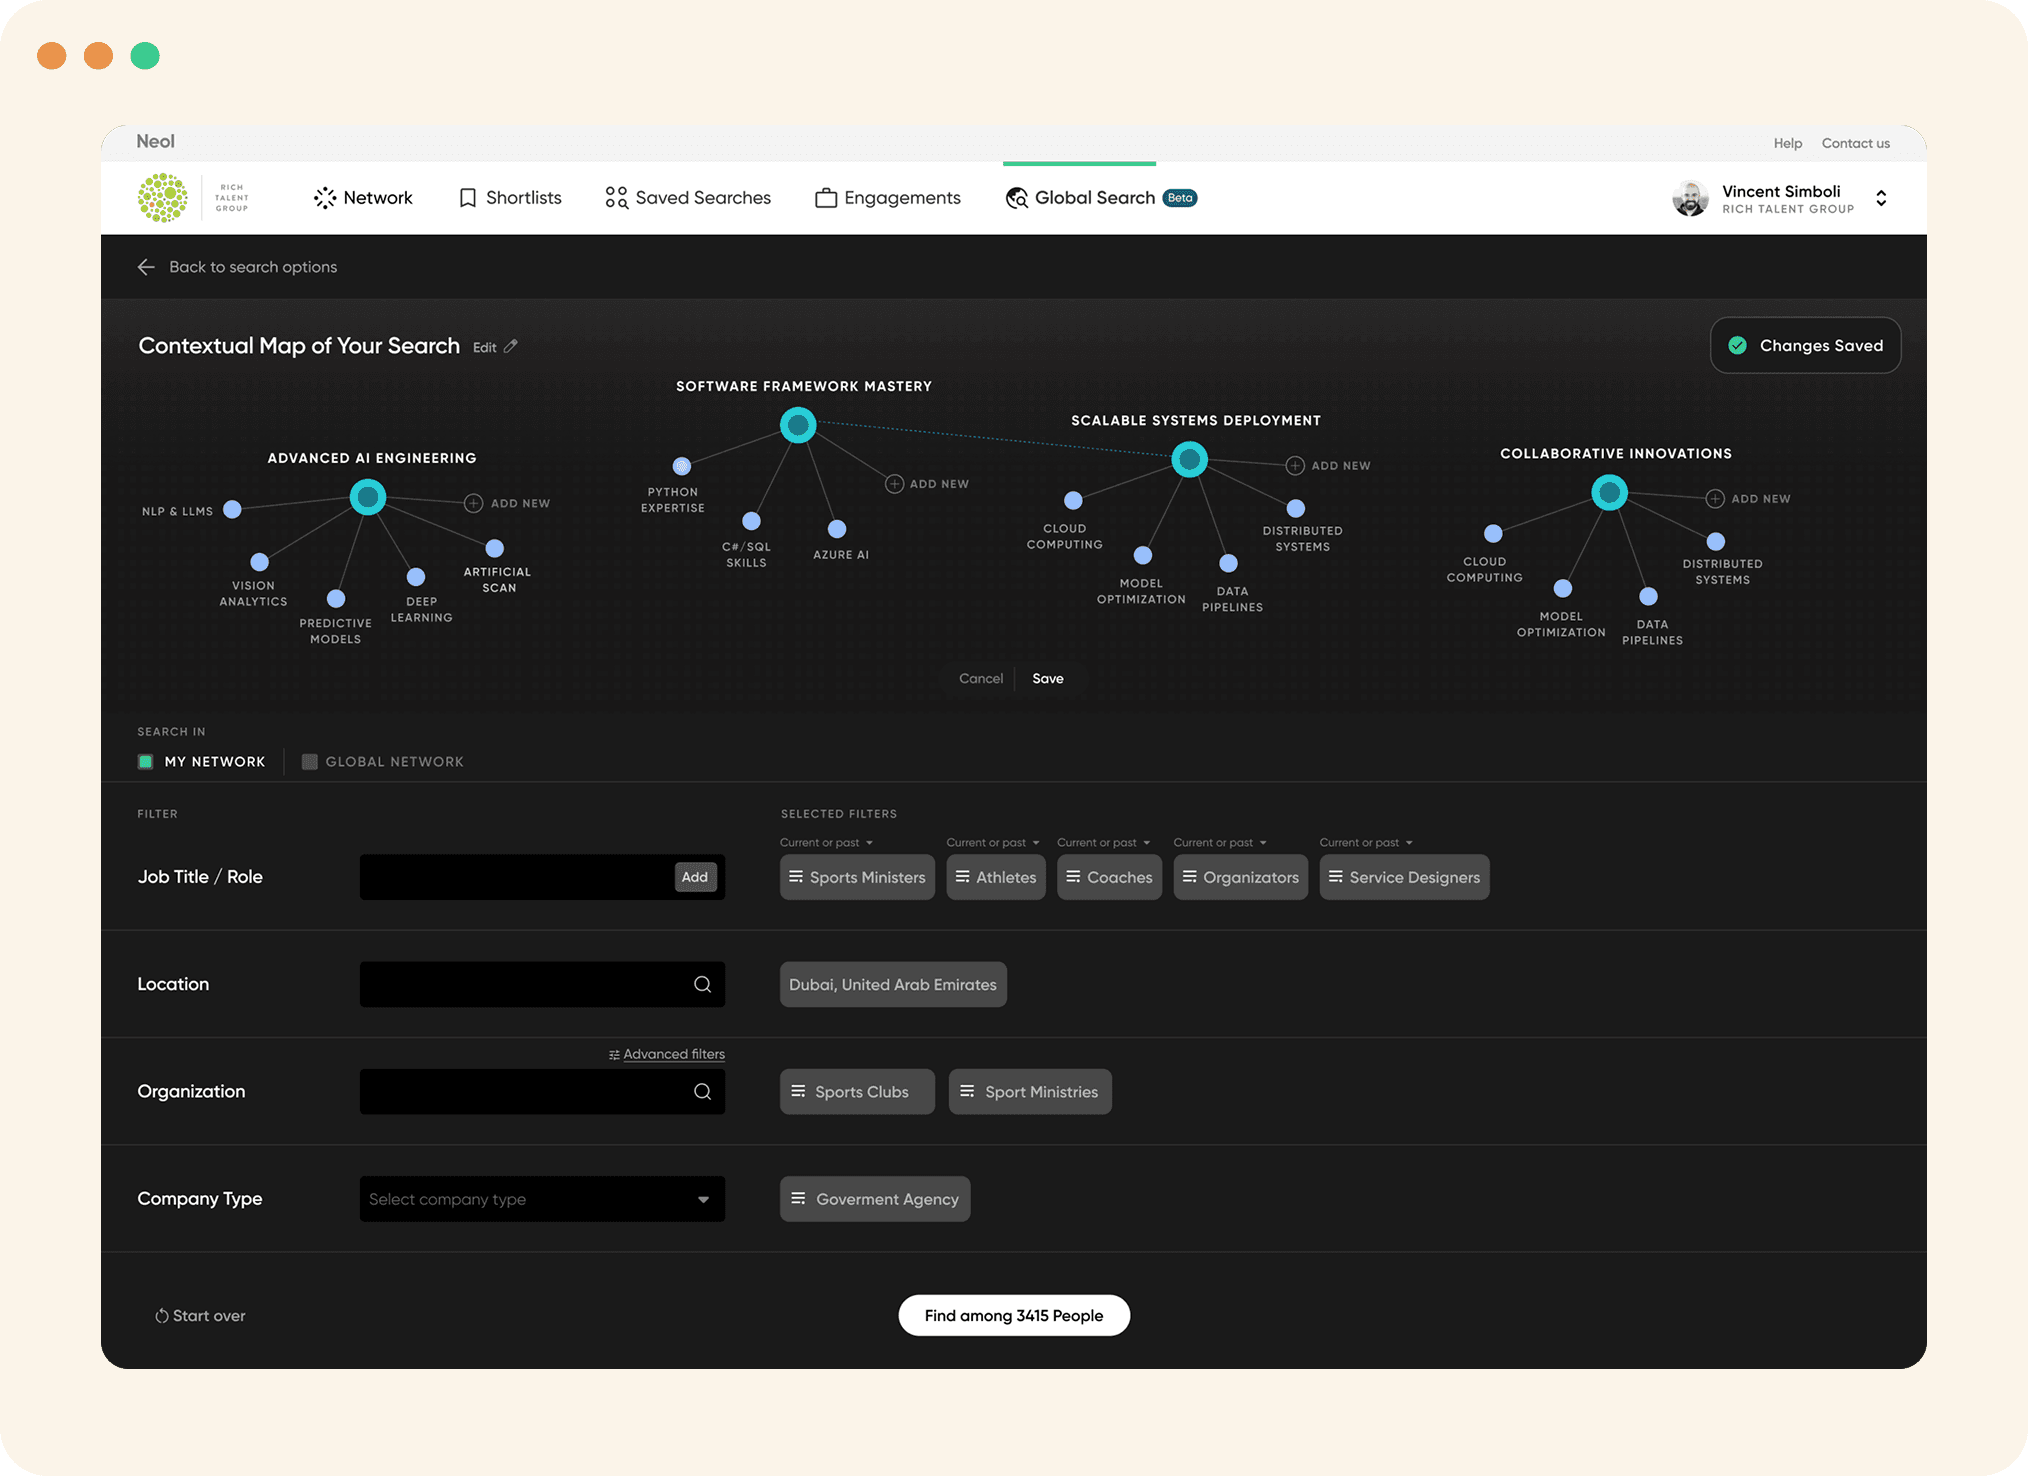Click the back arrow to search options
The height and width of the screenshot is (1476, 2028).
pyautogui.click(x=146, y=267)
